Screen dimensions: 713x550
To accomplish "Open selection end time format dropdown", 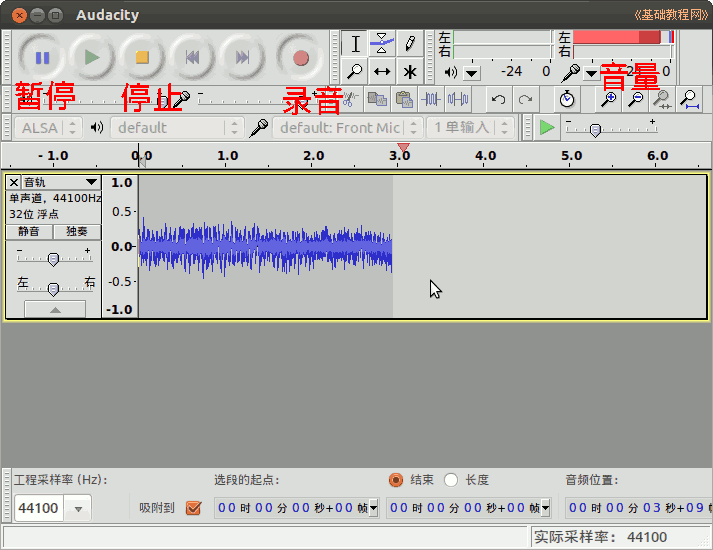I will 545,508.
